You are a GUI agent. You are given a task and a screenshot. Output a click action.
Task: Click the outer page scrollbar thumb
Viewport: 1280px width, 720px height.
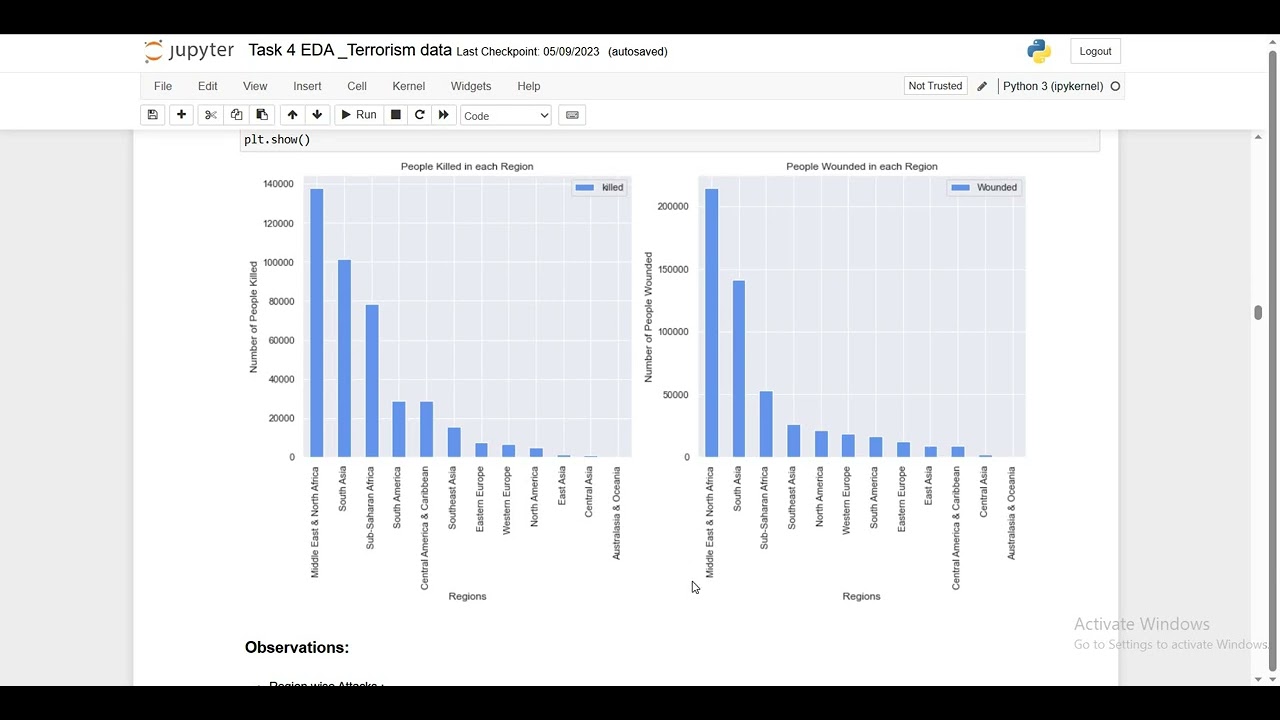pyautogui.click(x=1273, y=360)
